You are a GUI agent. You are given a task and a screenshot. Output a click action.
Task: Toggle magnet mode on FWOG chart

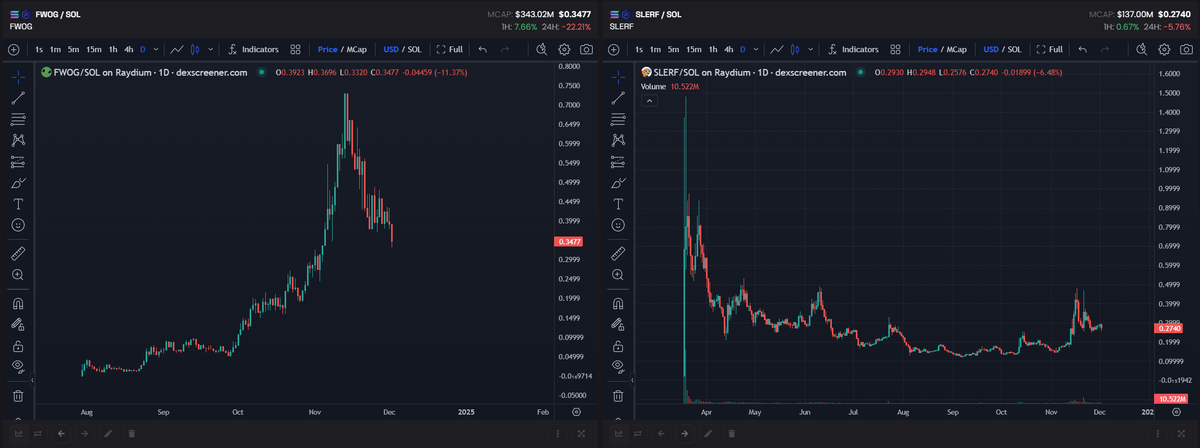[x=18, y=303]
